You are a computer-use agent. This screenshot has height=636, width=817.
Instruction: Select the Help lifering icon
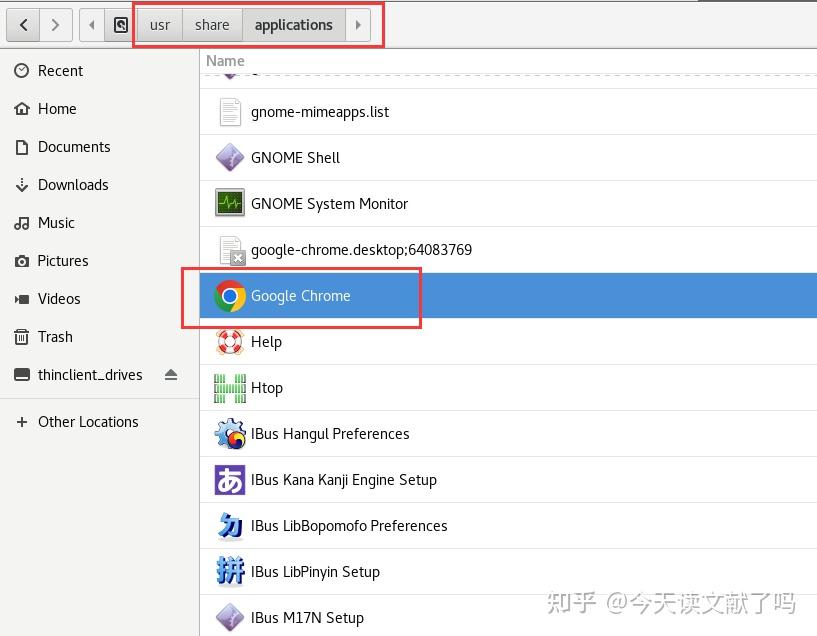coord(229,342)
